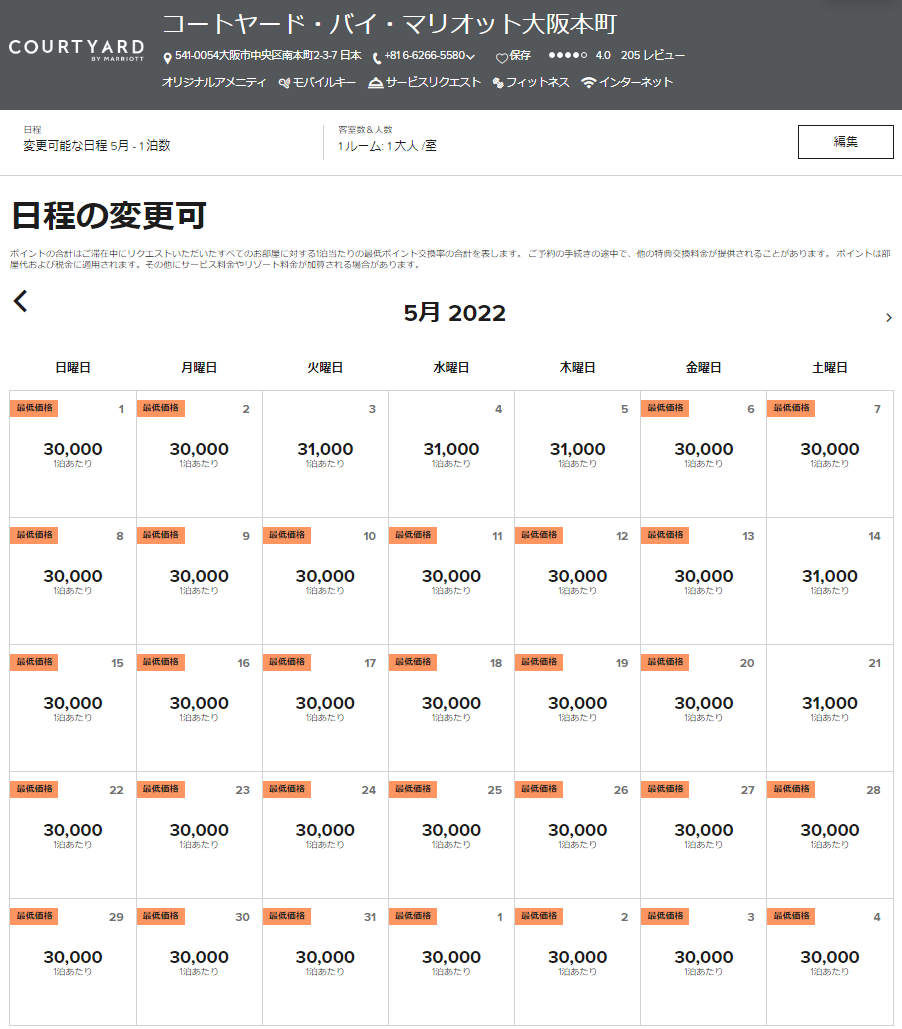Go to next month with right arrow

click(888, 318)
